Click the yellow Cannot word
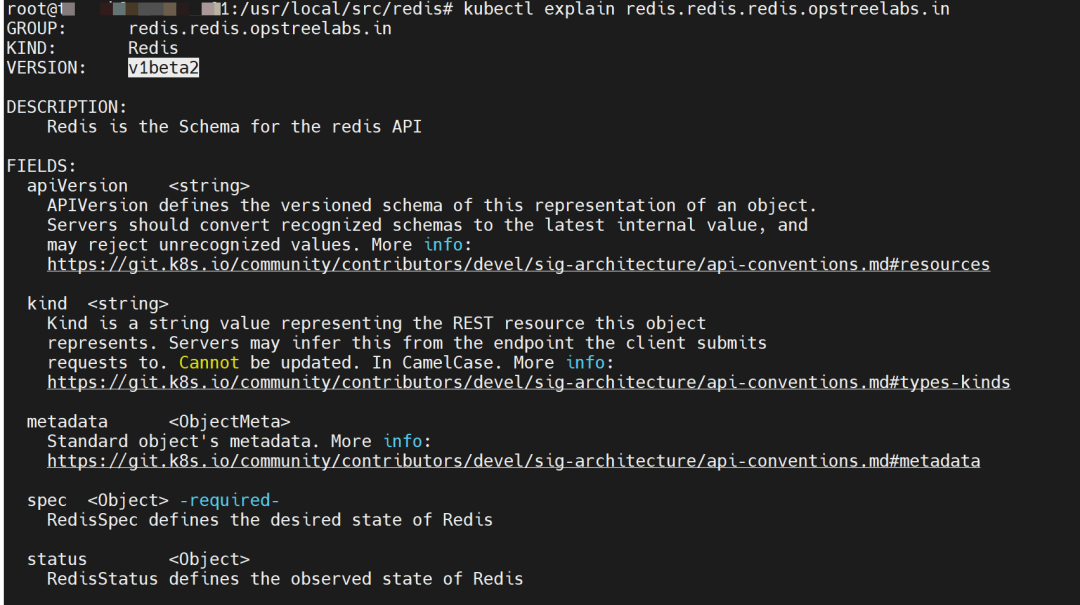1080x605 pixels. coord(209,362)
